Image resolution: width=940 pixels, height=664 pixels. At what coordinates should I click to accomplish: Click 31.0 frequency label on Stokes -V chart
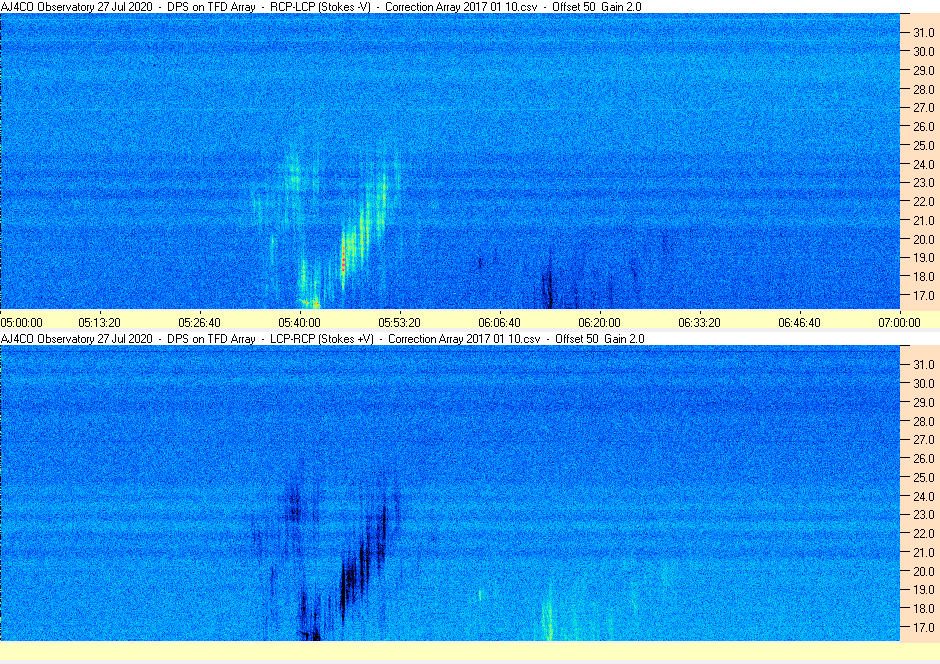point(924,33)
